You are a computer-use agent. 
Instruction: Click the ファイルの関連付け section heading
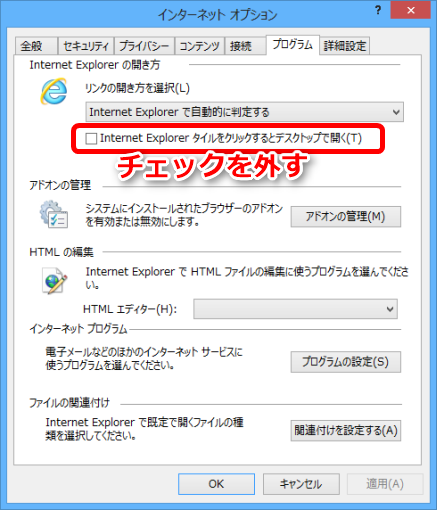69,403
